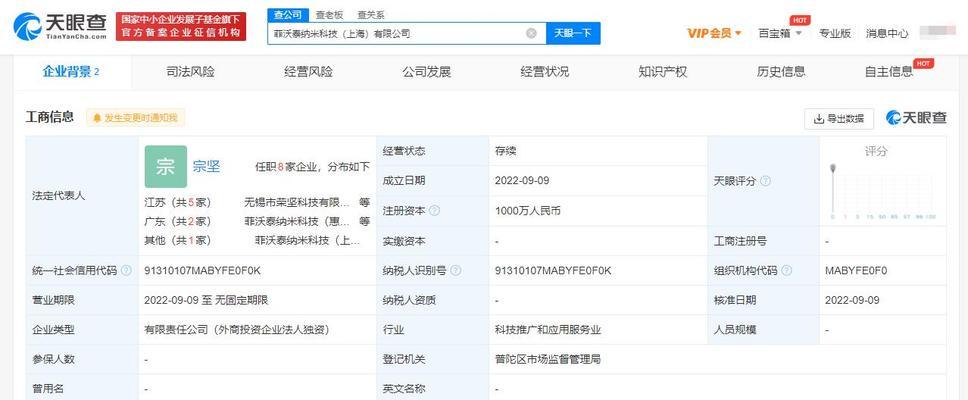Click the 天眼查 logo beside export button
Viewport: 968px width, 400px height.
(x=916, y=117)
